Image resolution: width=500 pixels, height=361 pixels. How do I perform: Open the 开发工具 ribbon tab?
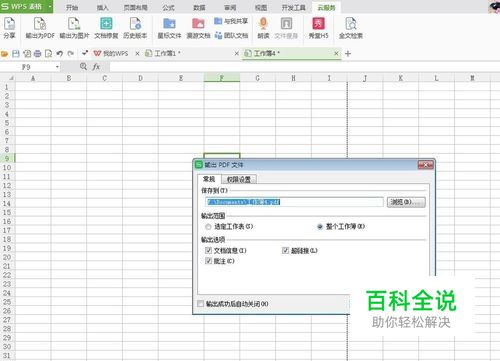tap(293, 7)
